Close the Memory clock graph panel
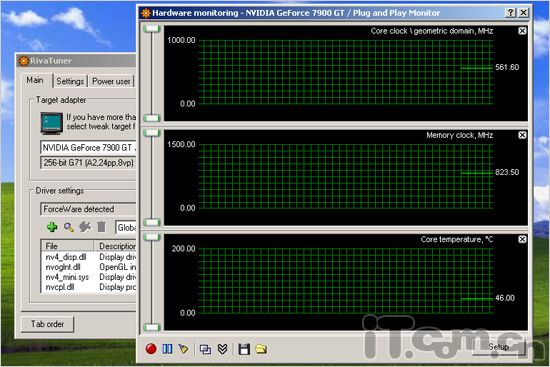Viewport: 550px width, 367px height. [522, 135]
